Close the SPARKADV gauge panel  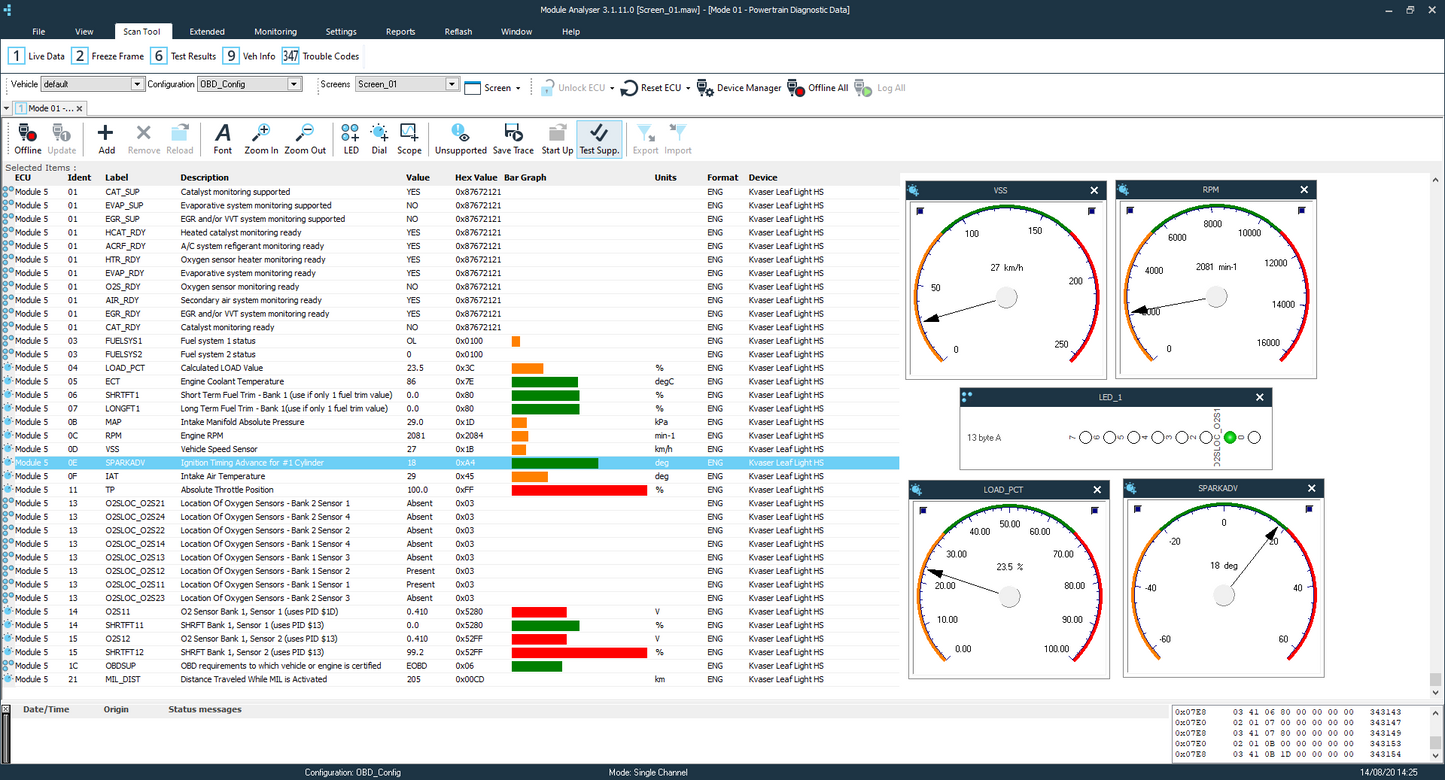click(1311, 489)
